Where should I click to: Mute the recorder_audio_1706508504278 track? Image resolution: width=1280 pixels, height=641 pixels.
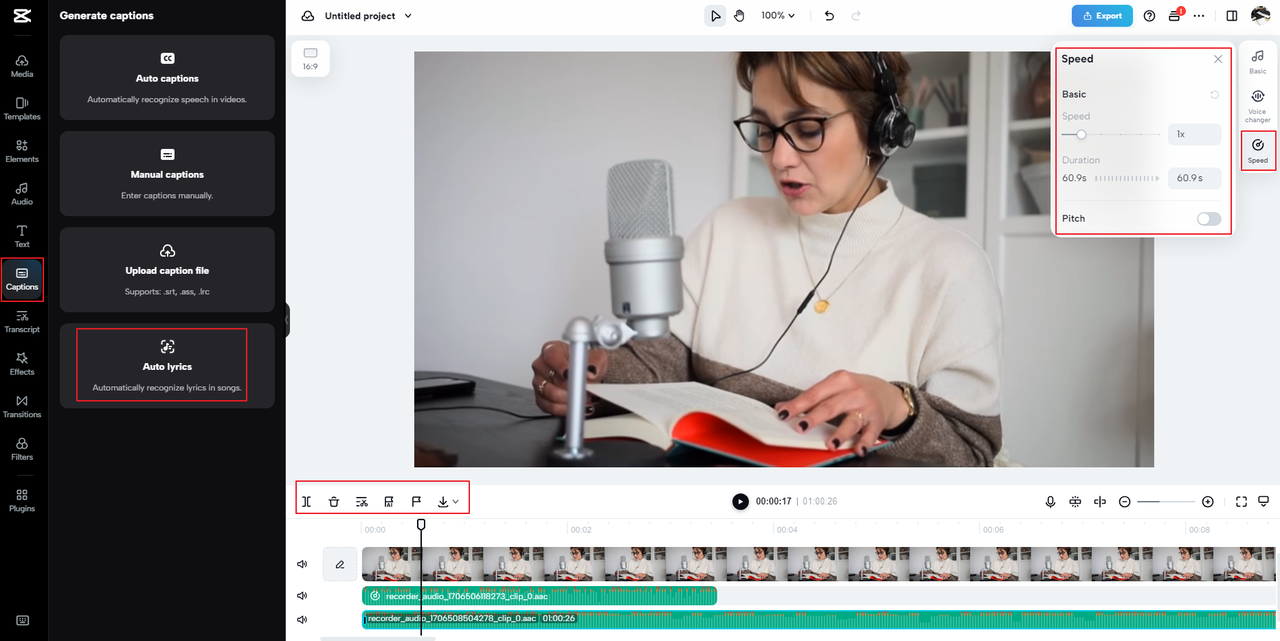[x=302, y=619]
